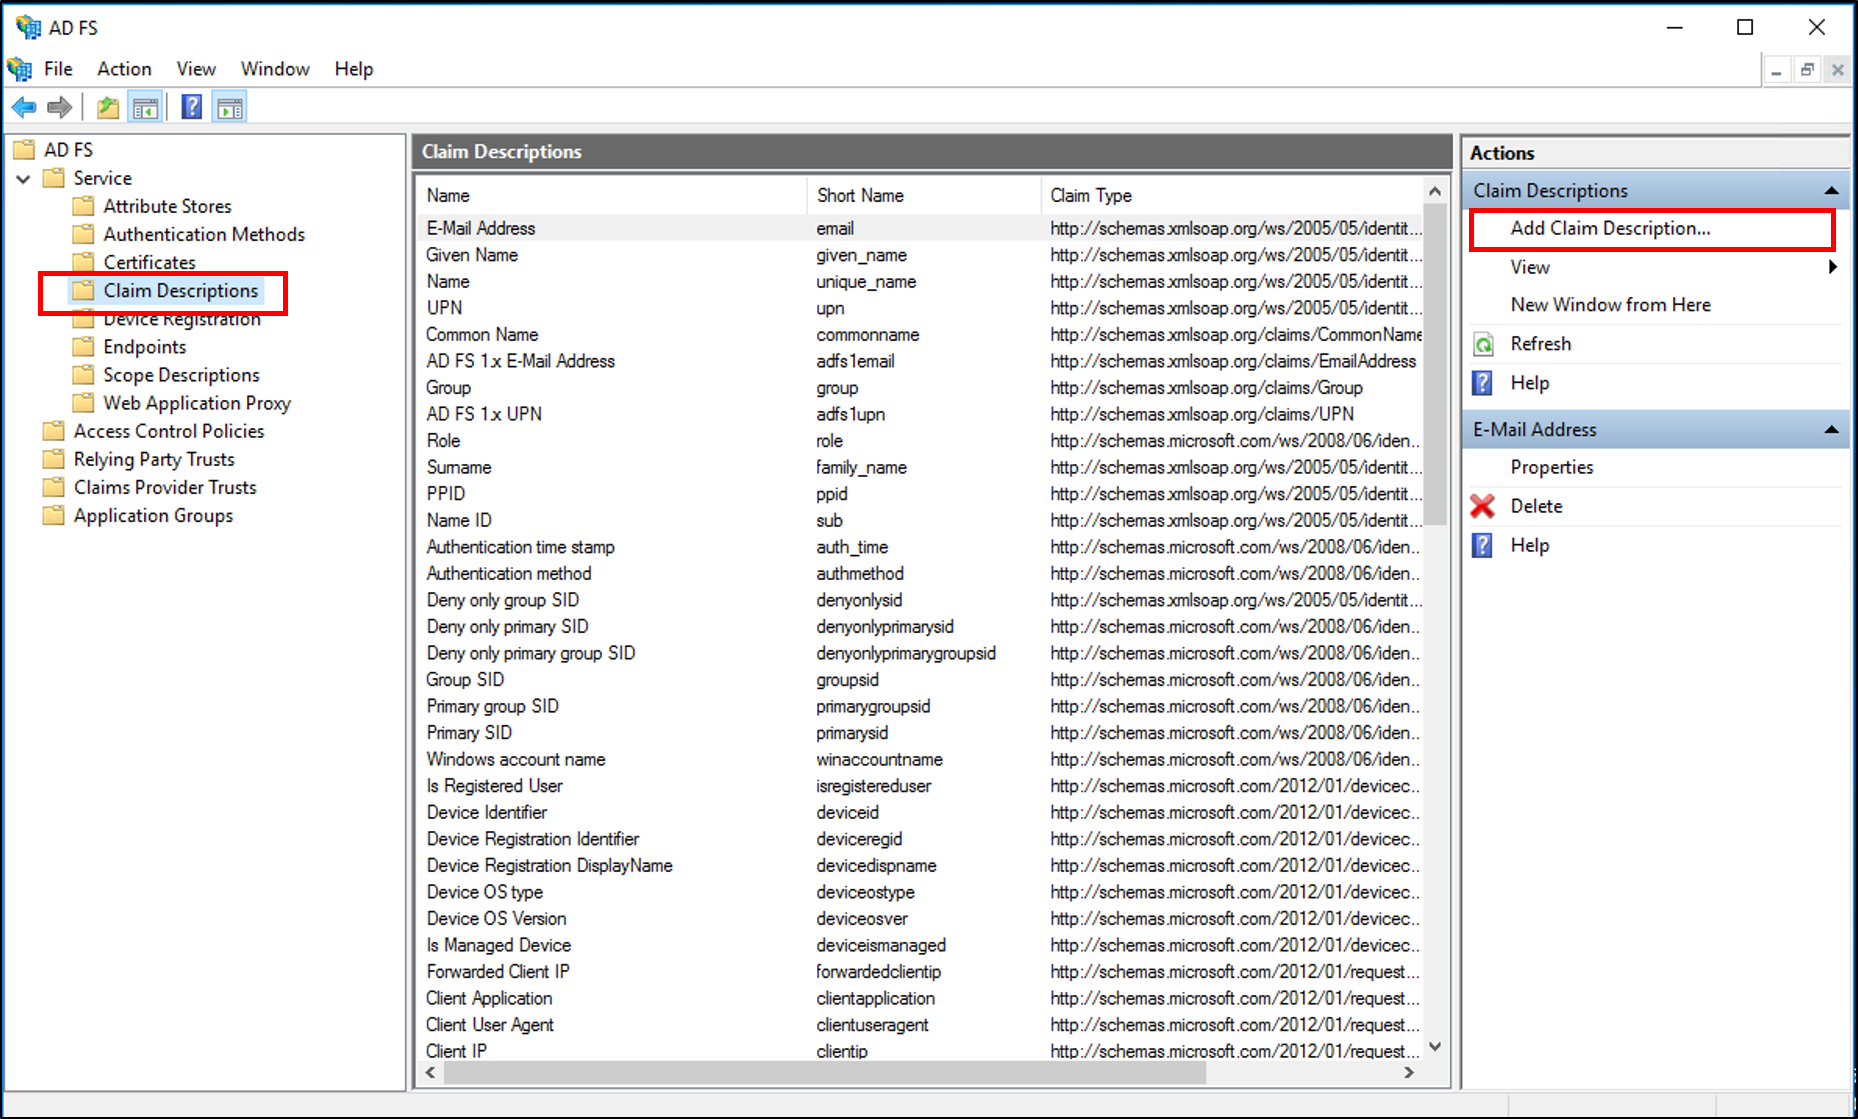Click the blue Help icon in the toolbar
1858x1119 pixels.
(191, 107)
